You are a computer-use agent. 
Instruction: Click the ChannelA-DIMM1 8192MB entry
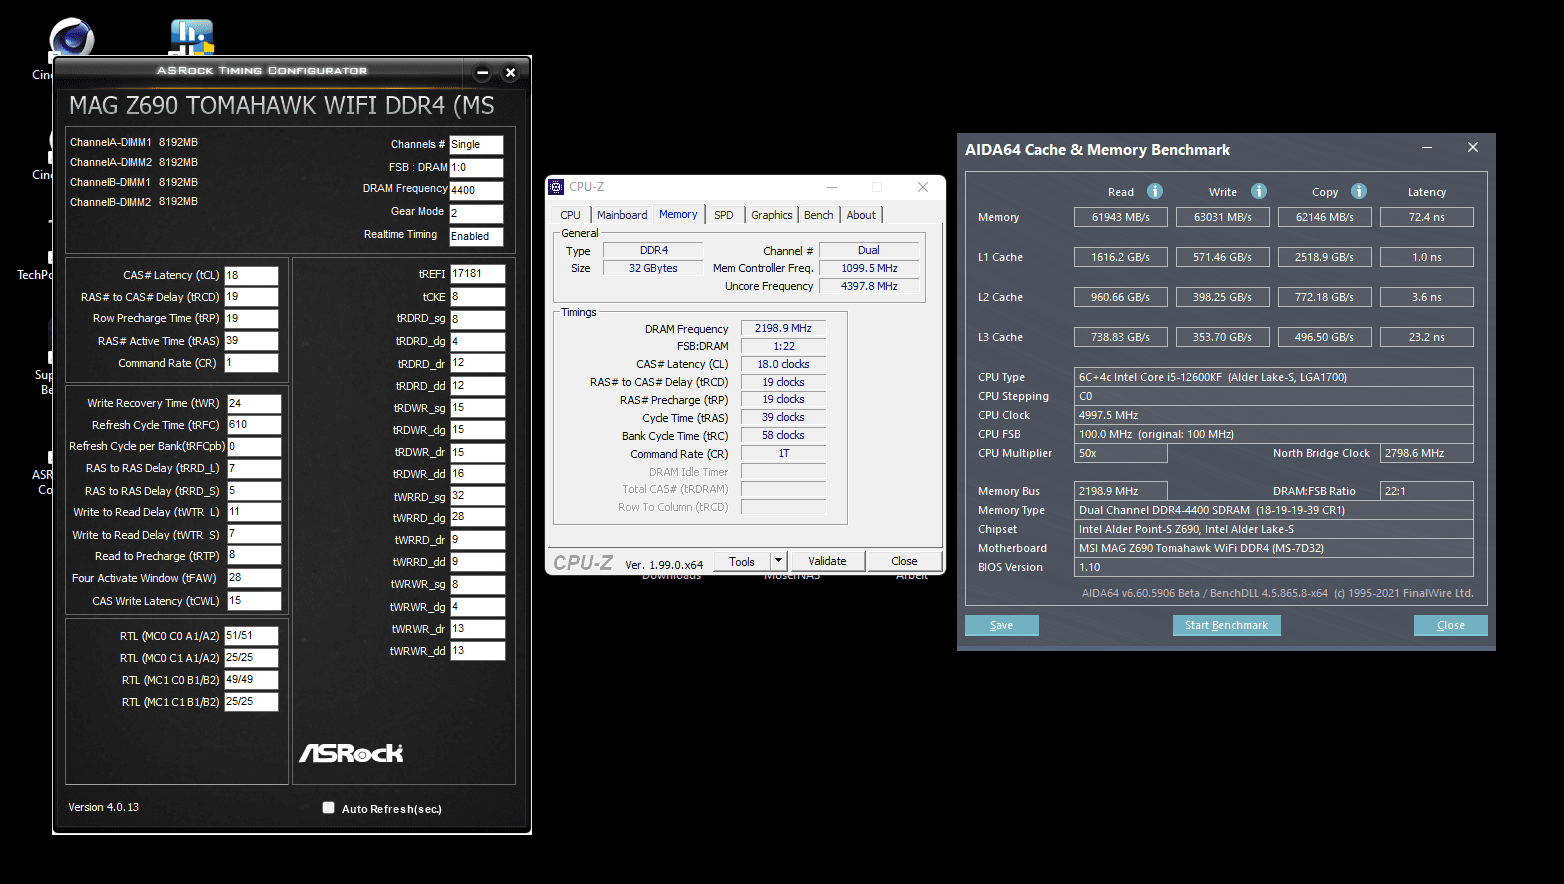pos(134,142)
